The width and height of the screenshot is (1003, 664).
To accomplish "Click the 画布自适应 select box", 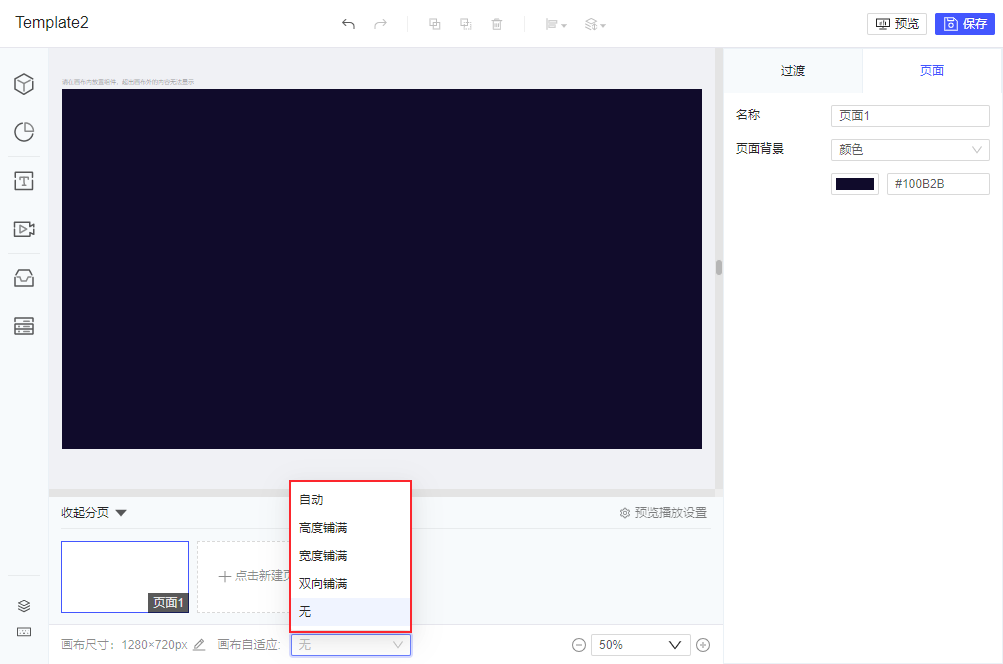I will click(351, 645).
